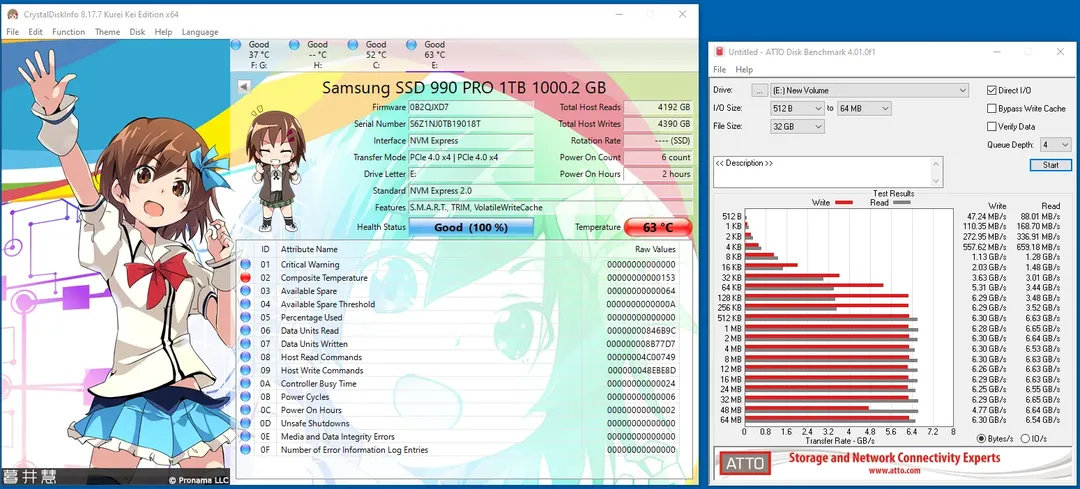This screenshot has height=489, width=1080.
Task: Select the C: disk status orb
Action: point(353,45)
